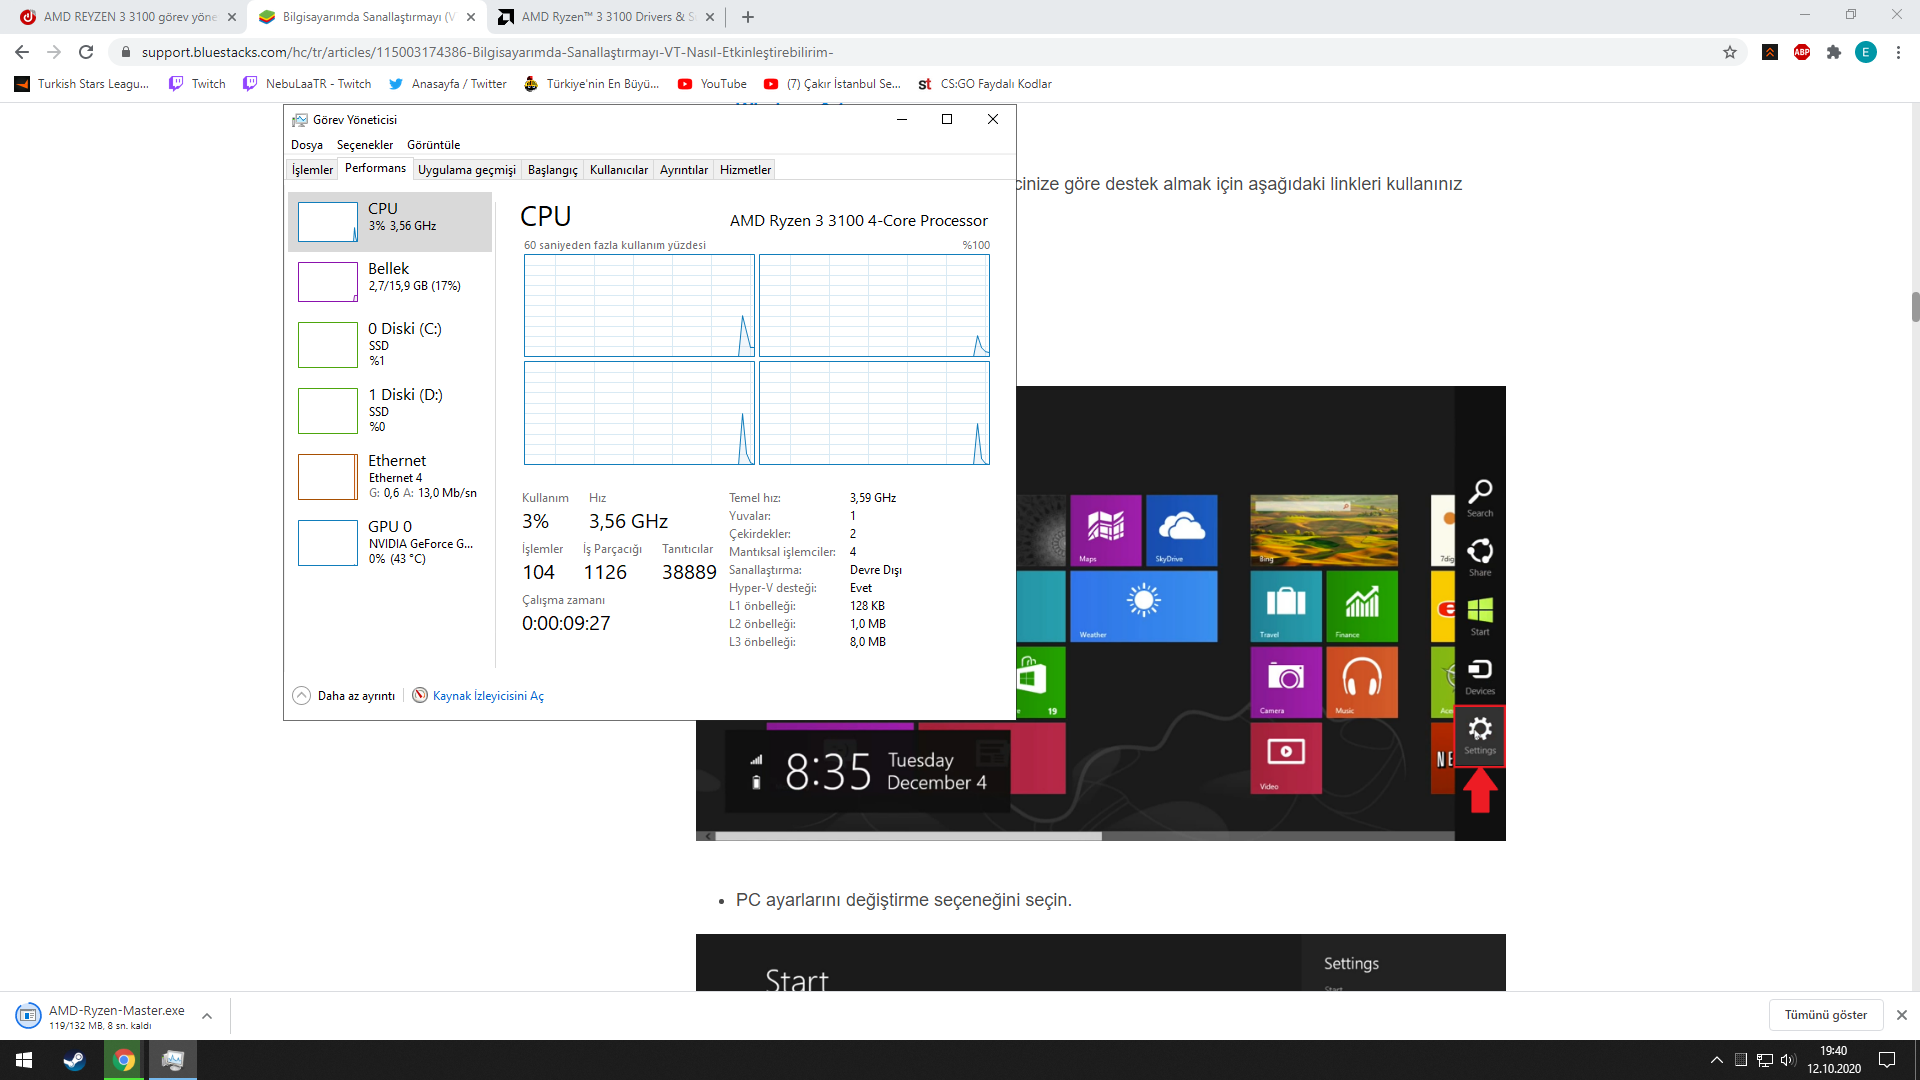Click the Music tile in the screenshot
This screenshot has height=1080, width=1920.
(1362, 682)
